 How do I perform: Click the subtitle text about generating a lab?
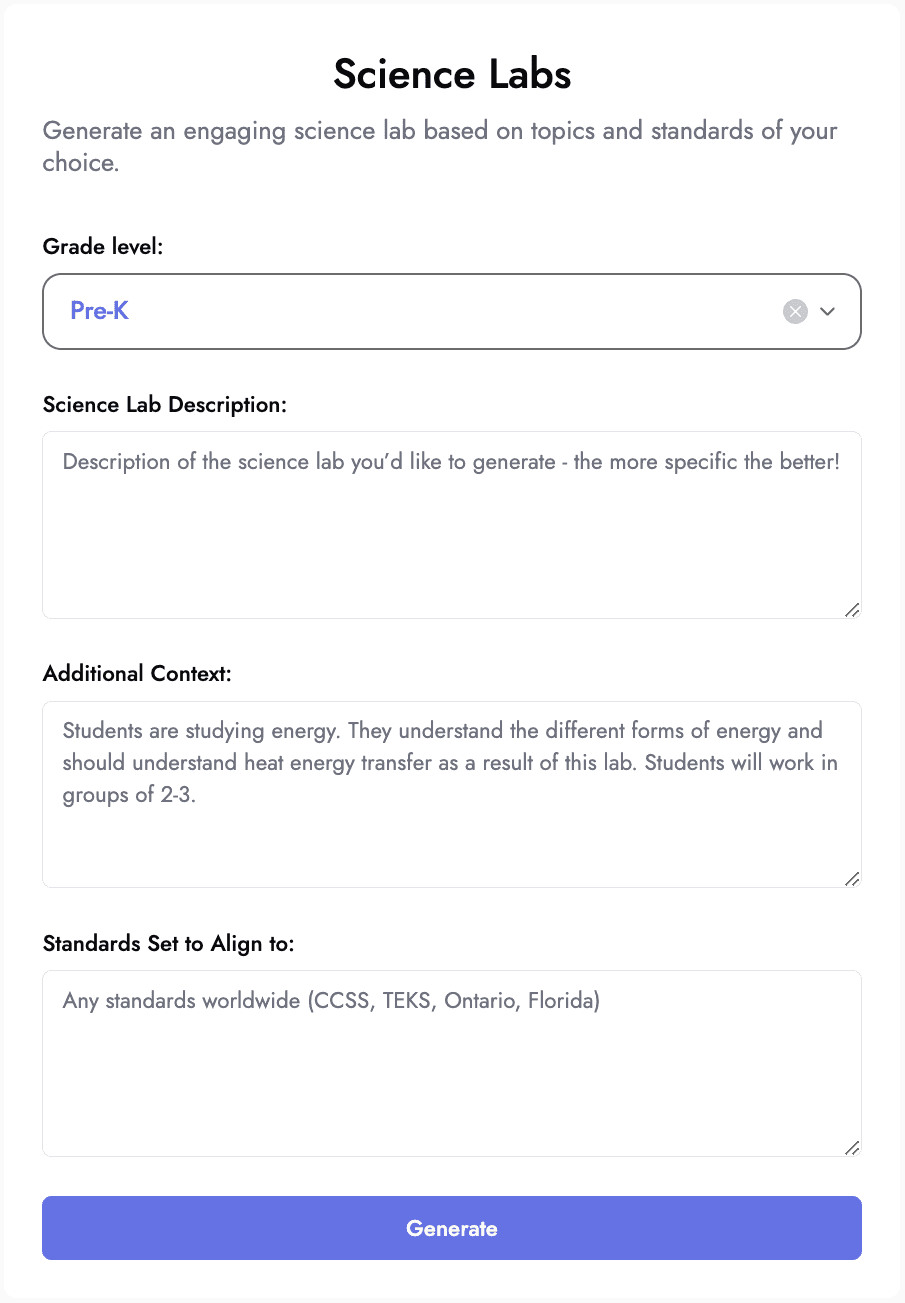(x=440, y=146)
